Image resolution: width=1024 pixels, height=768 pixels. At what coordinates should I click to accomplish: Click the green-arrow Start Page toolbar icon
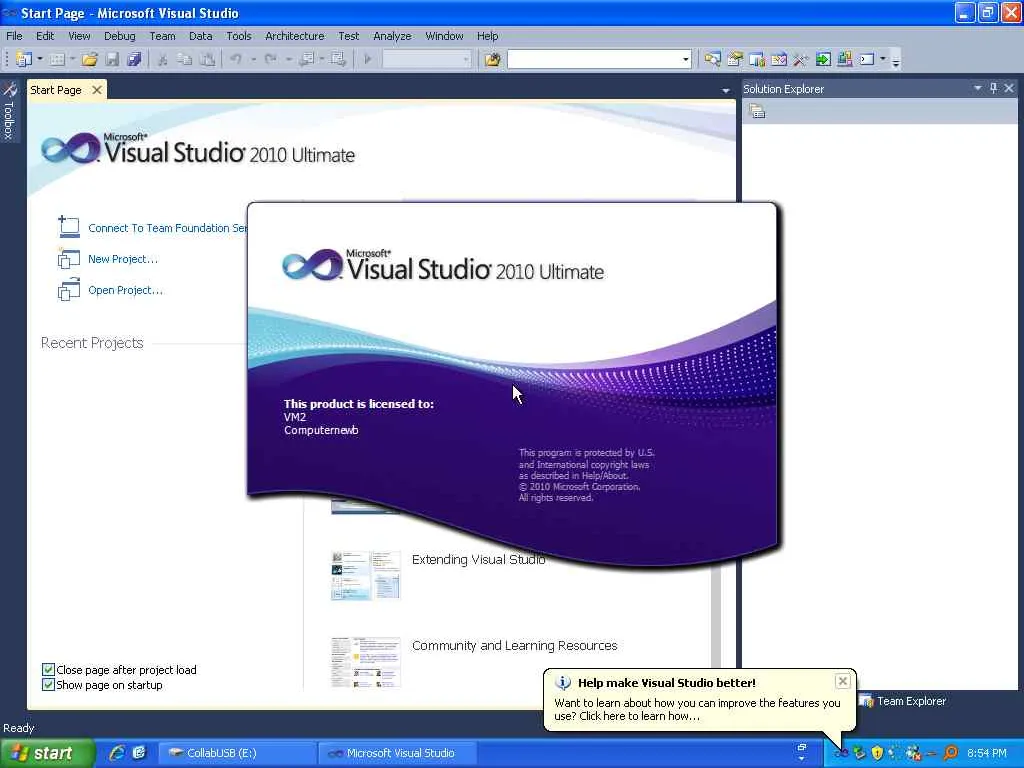click(823, 59)
